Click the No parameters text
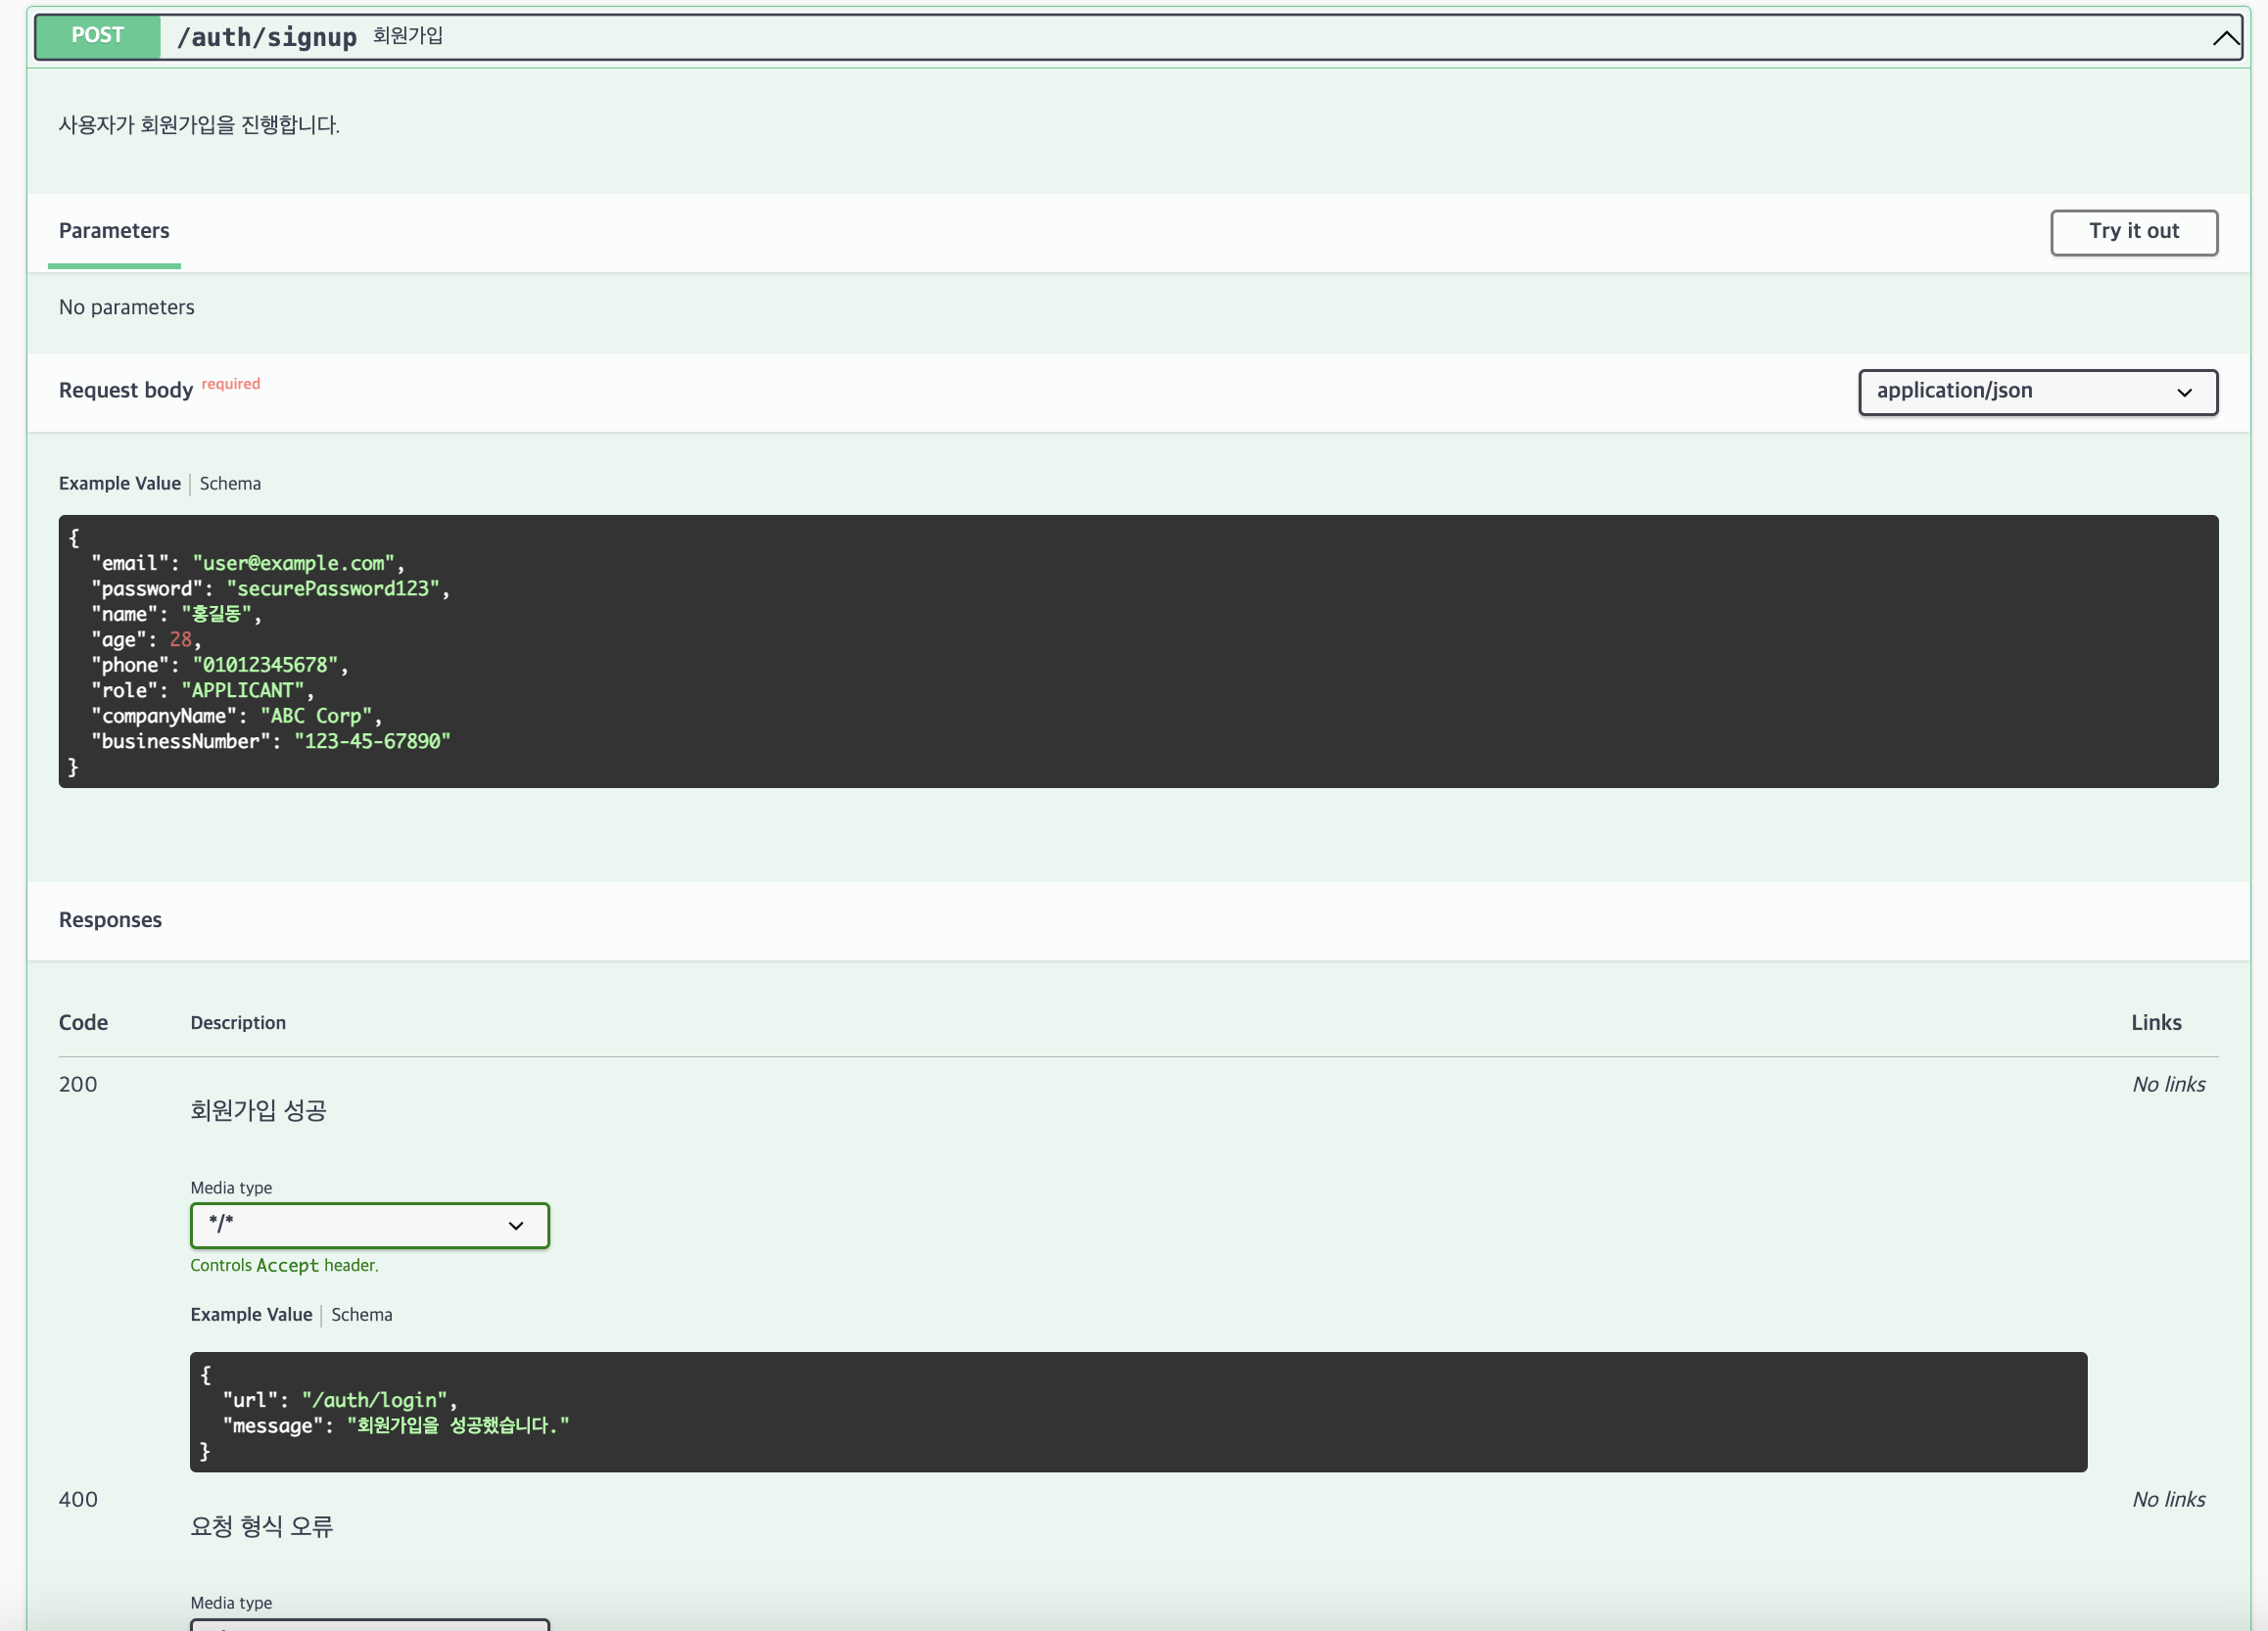Screen dimensions: 2268x1631 (x=127, y=307)
